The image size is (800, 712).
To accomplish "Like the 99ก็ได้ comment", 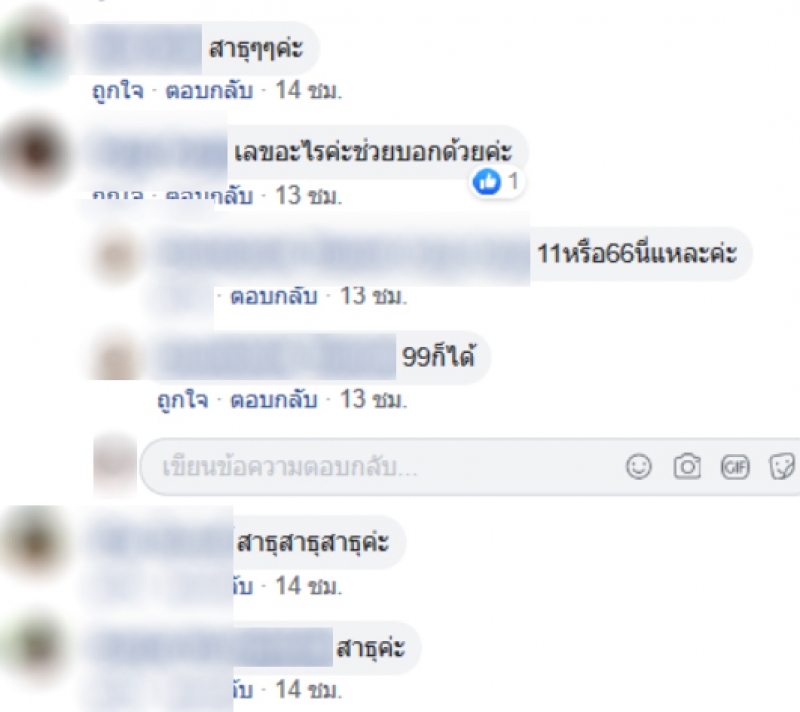I will tap(183, 400).
